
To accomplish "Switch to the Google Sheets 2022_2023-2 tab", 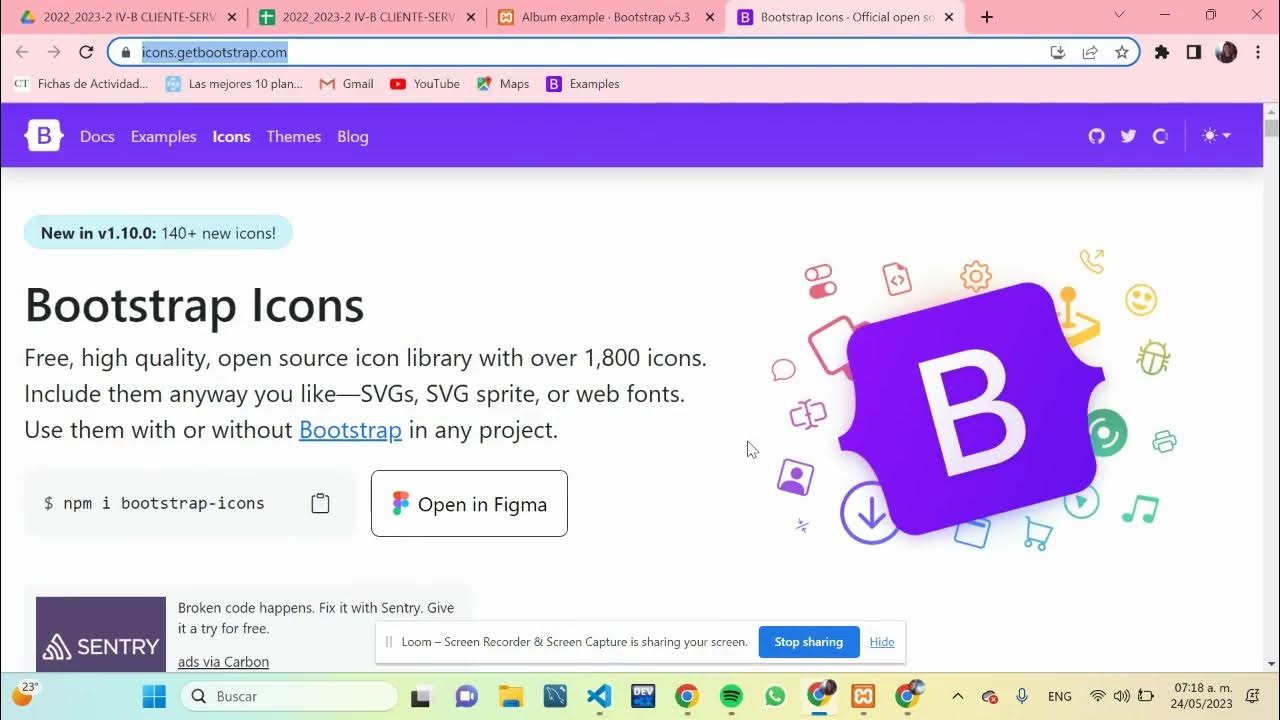I will point(365,17).
